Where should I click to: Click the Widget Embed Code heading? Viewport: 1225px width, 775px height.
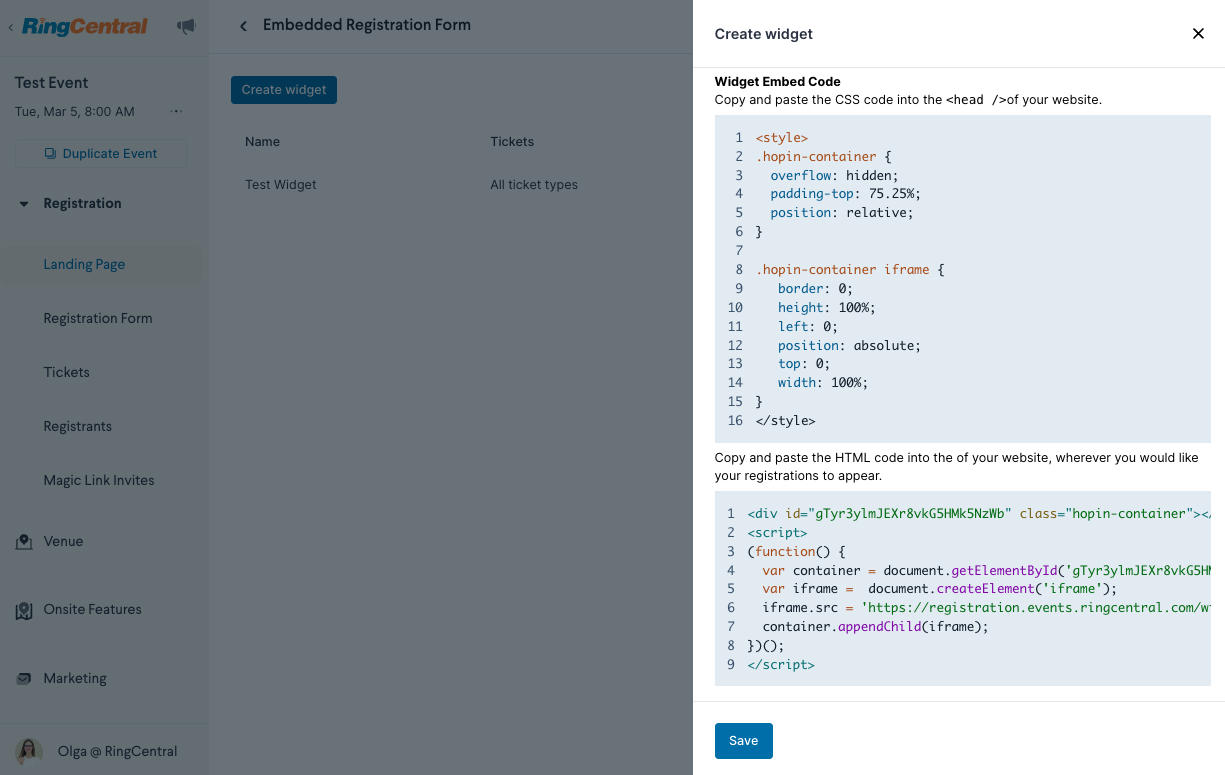pyautogui.click(x=778, y=82)
